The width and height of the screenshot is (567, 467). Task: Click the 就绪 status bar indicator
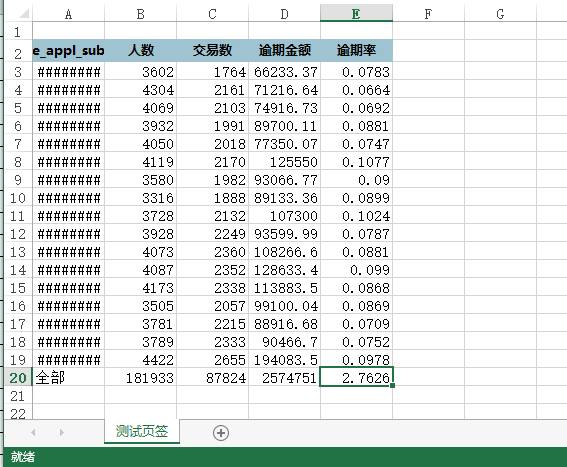pos(23,457)
